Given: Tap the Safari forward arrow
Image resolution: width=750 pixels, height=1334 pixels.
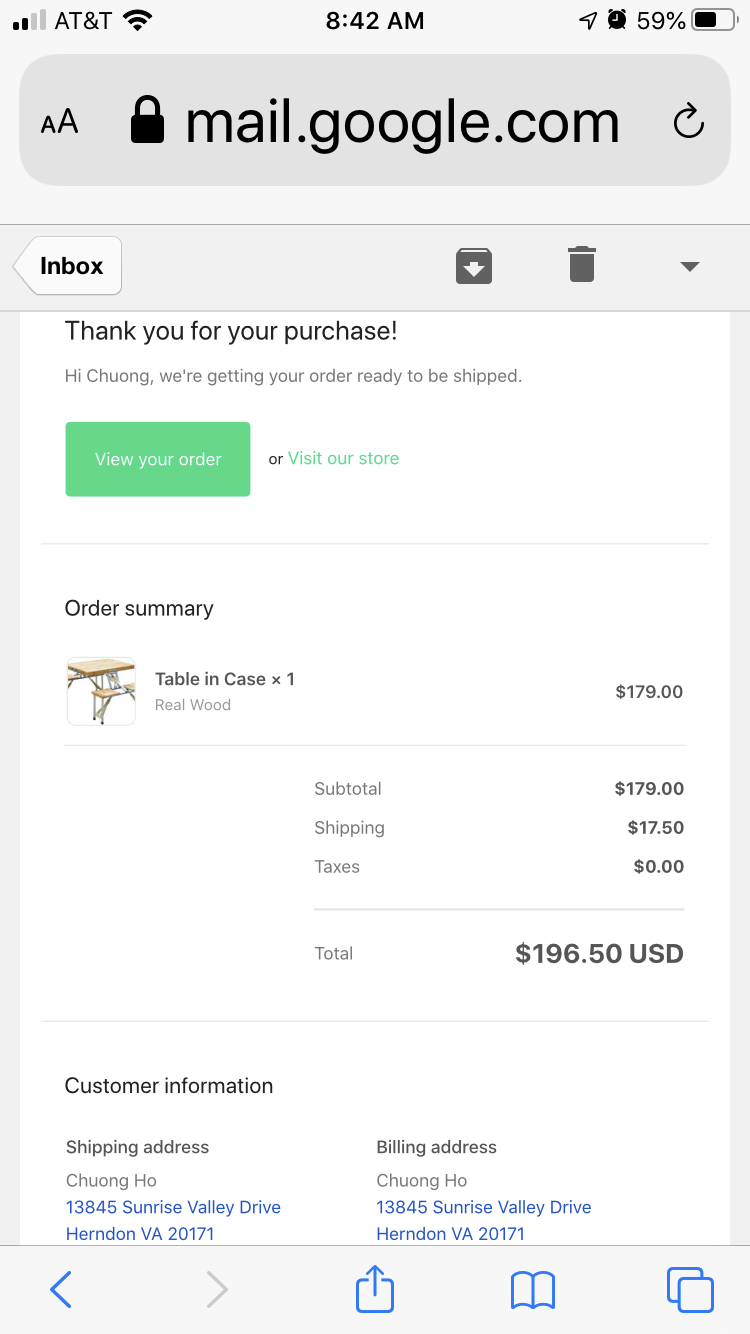Looking at the screenshot, I should coord(216,1289).
